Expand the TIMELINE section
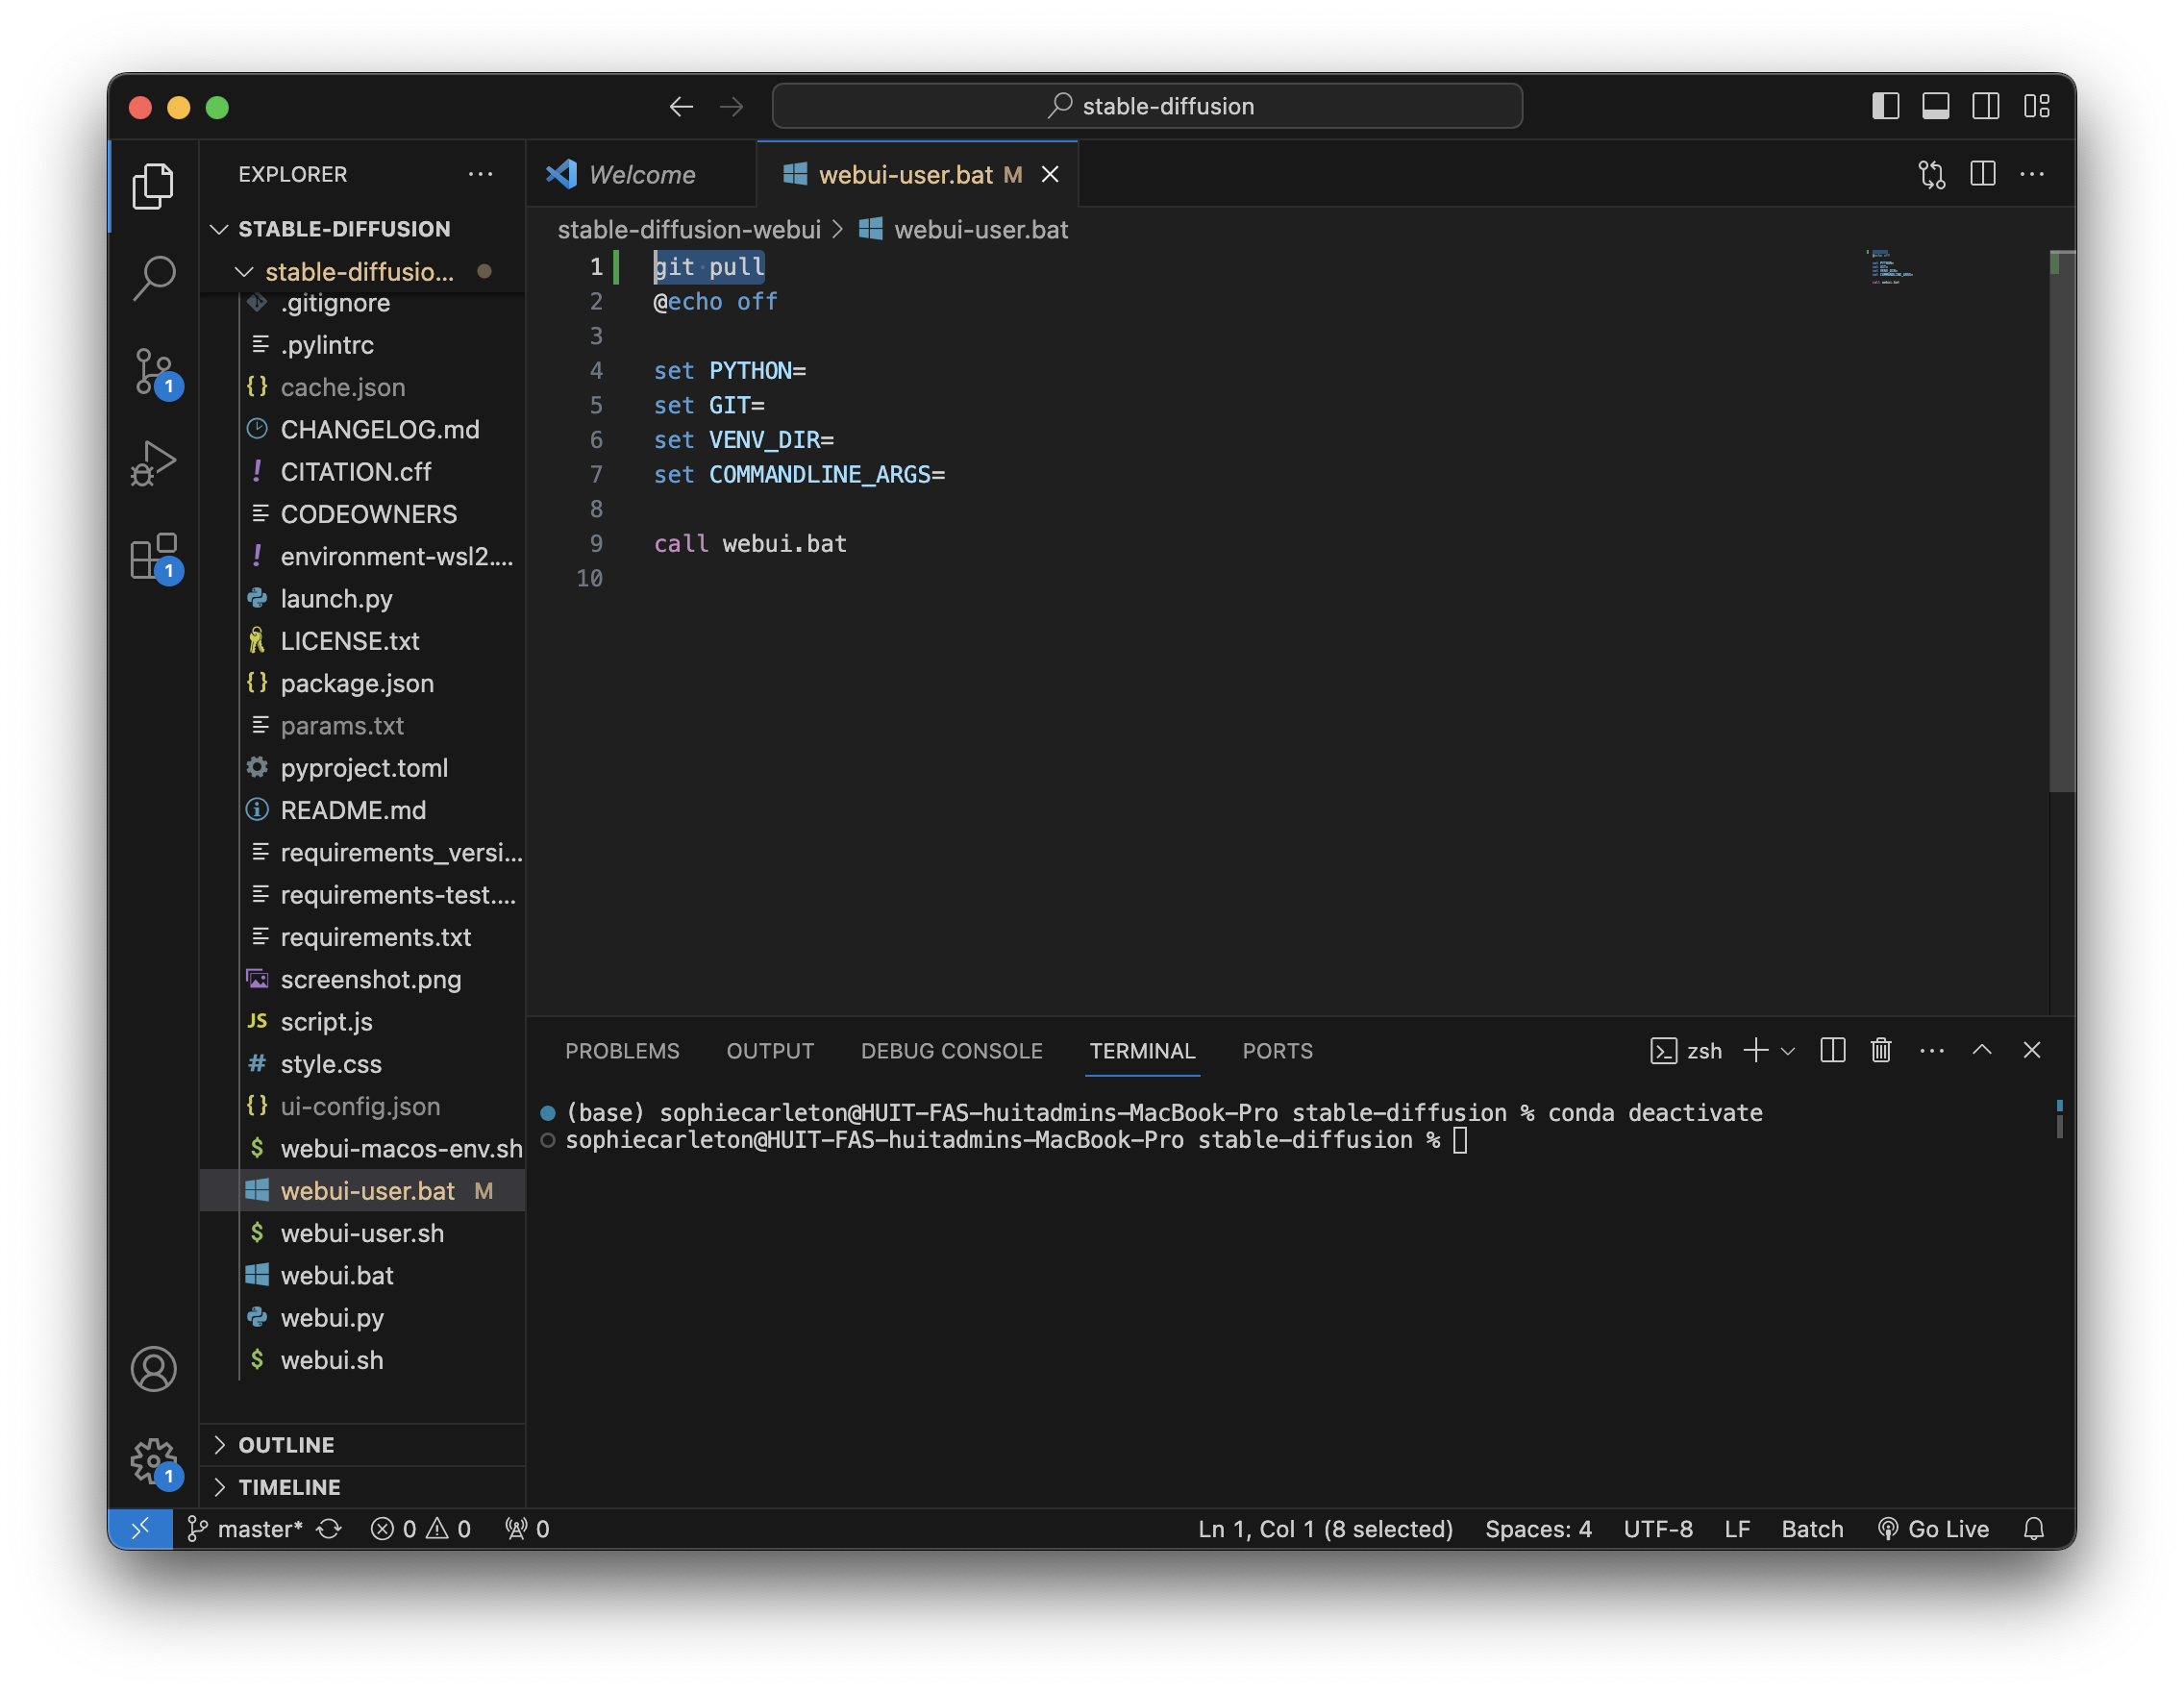Image resolution: width=2184 pixels, height=1692 pixels. [x=289, y=1487]
